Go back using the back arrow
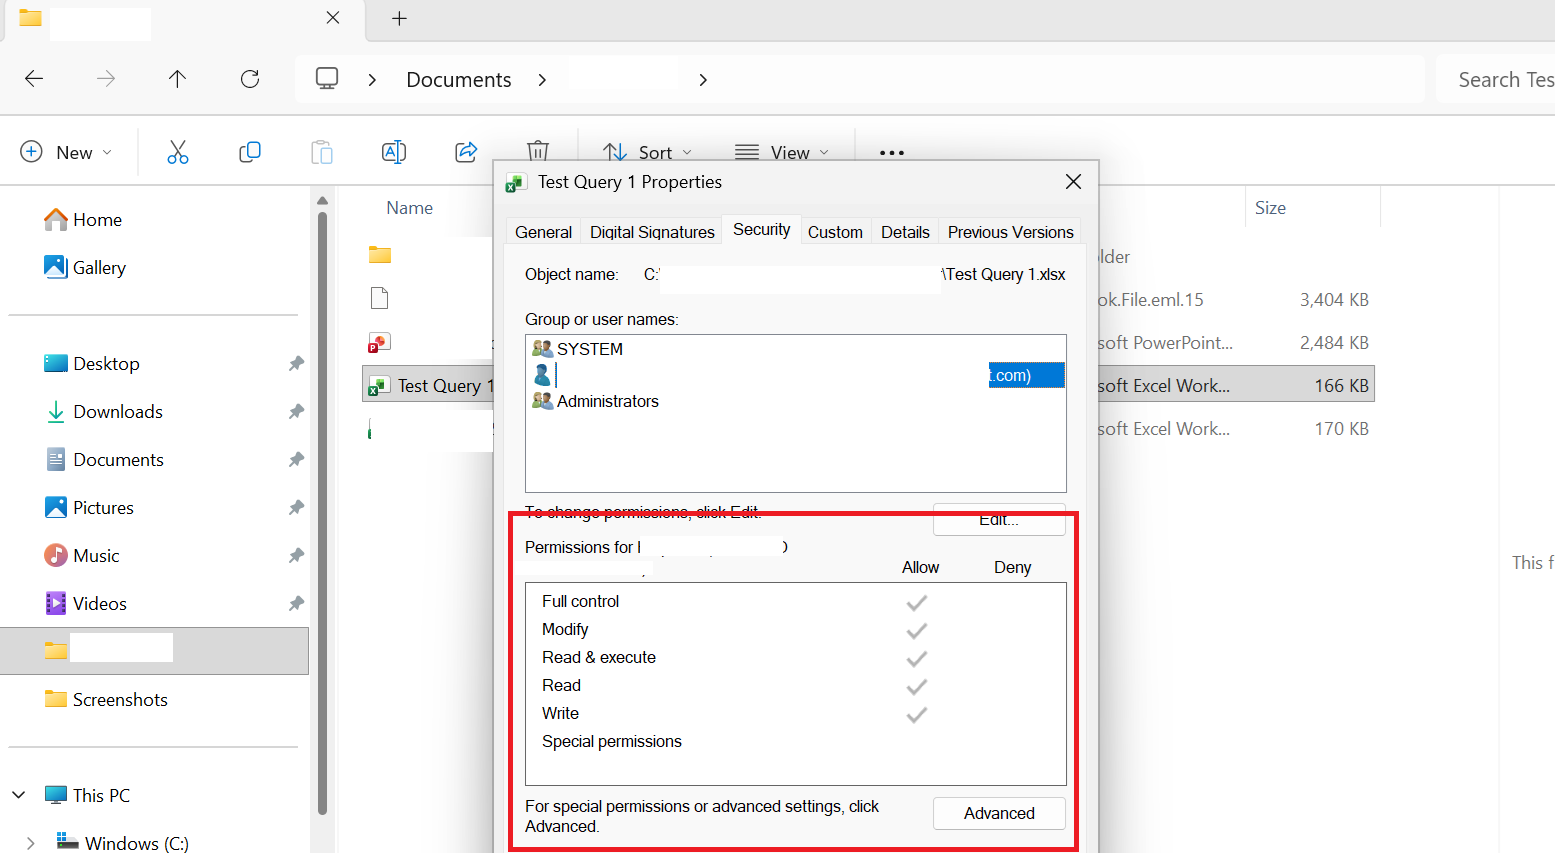 [34, 79]
